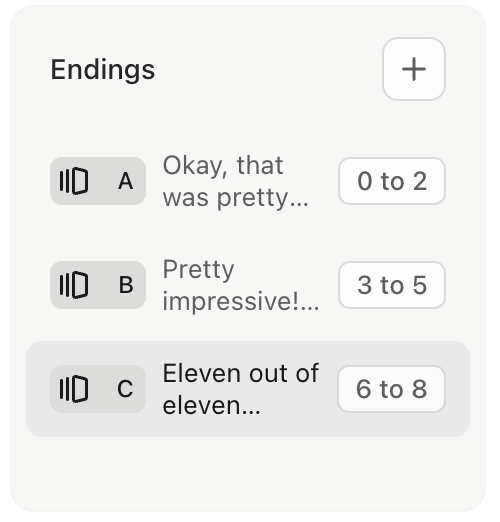Select the letter C on the third ending badge

click(x=125, y=389)
